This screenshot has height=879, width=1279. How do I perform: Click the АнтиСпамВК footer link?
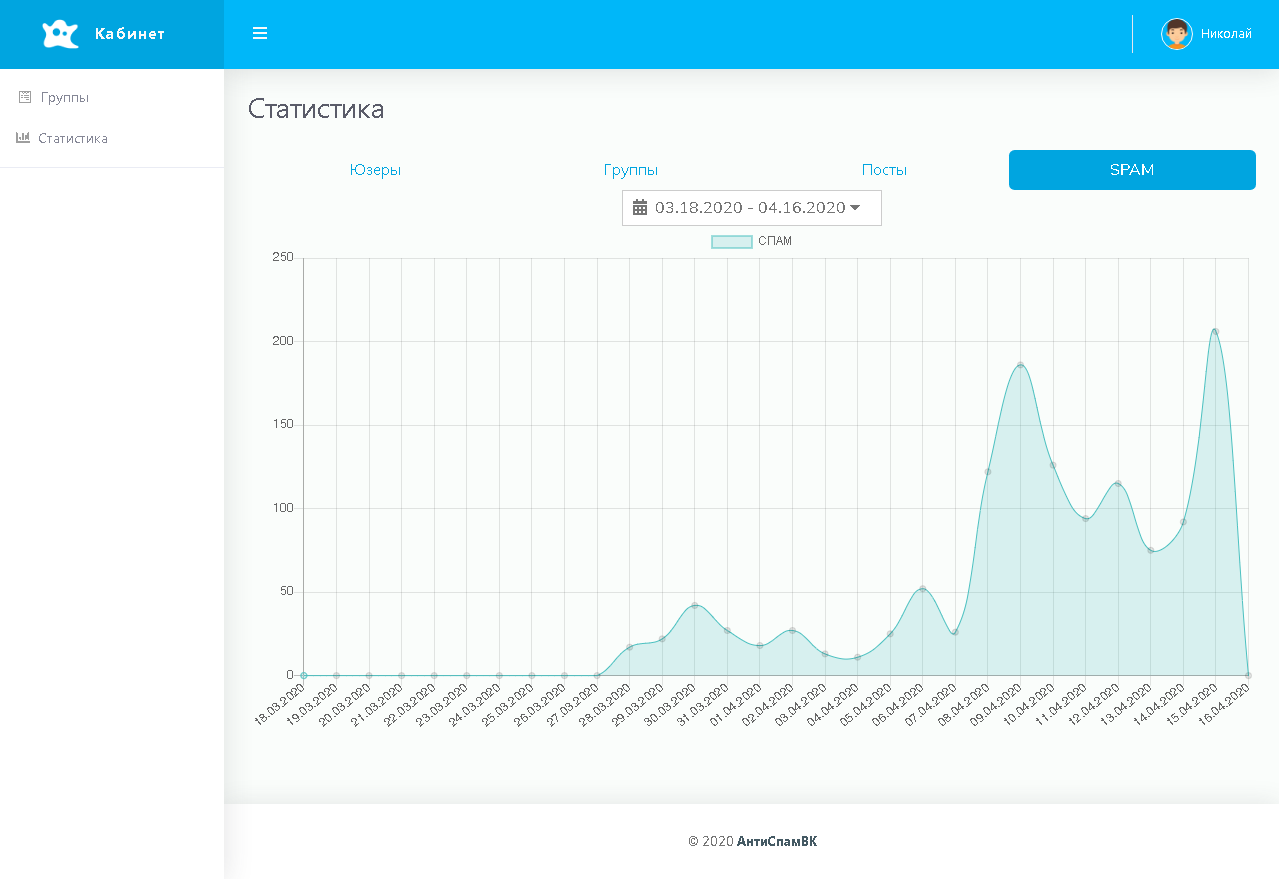pyautogui.click(x=777, y=841)
